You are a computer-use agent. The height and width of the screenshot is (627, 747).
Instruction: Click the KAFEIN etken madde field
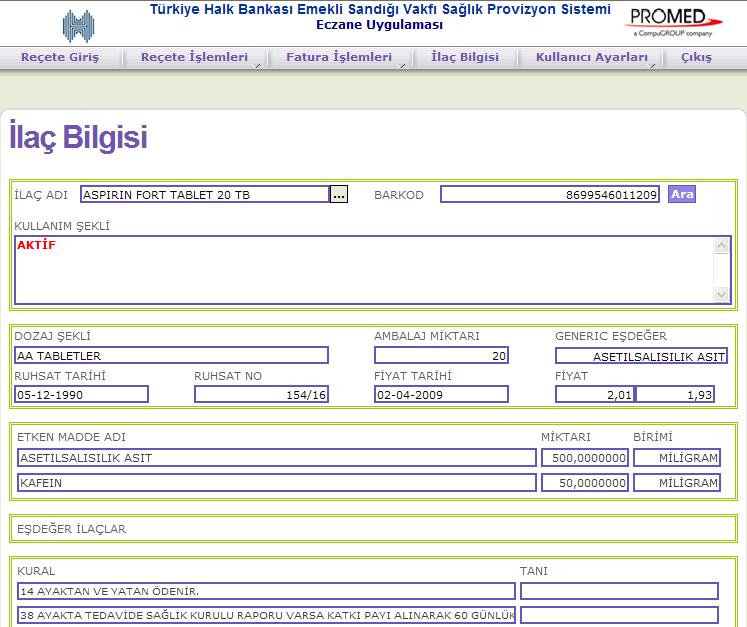coord(277,483)
